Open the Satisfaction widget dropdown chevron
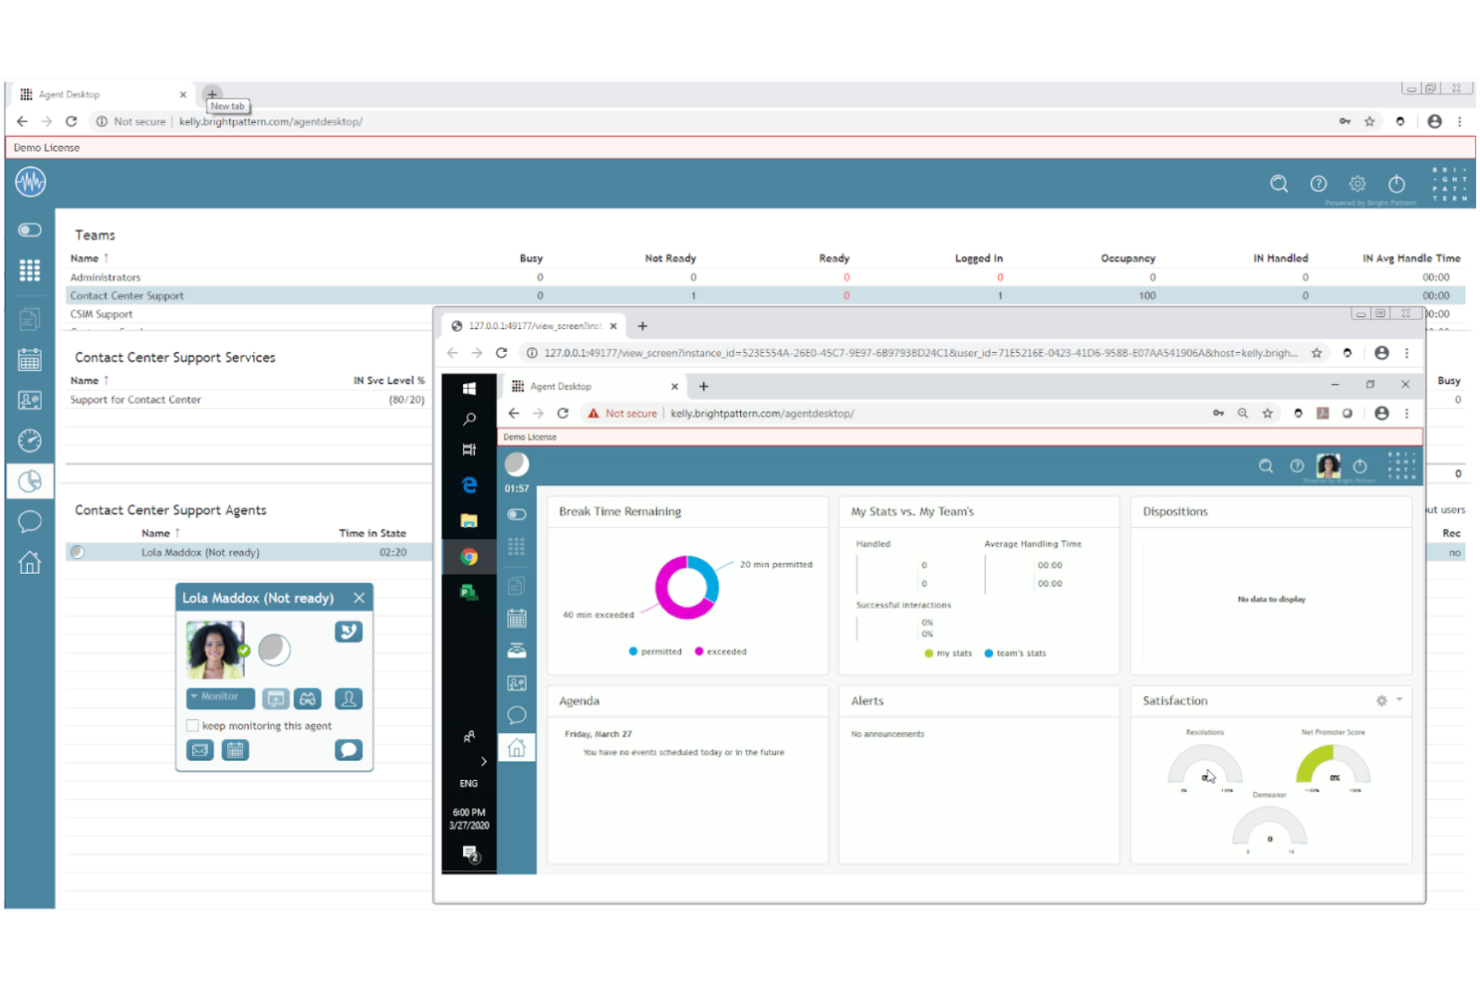Screen dimensions: 1480x987 click(x=1398, y=701)
